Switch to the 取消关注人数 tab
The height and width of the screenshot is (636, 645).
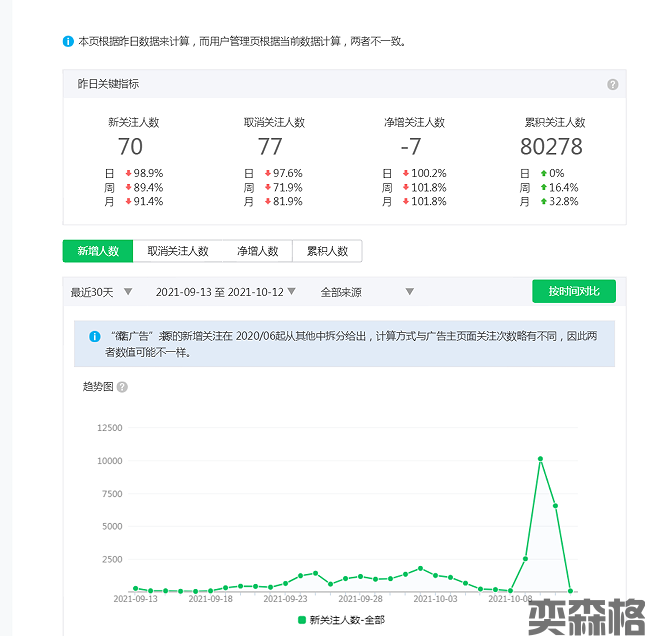click(x=177, y=251)
